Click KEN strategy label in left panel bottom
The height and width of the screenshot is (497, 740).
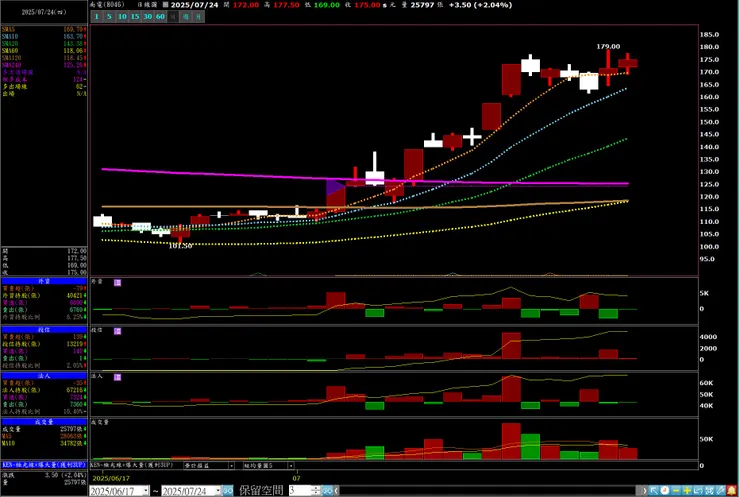[x=44, y=465]
